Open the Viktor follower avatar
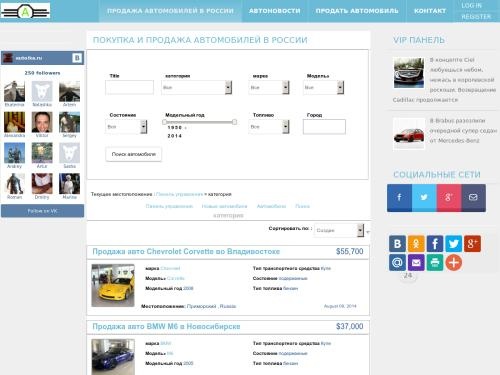500x375 pixels. click(x=42, y=122)
